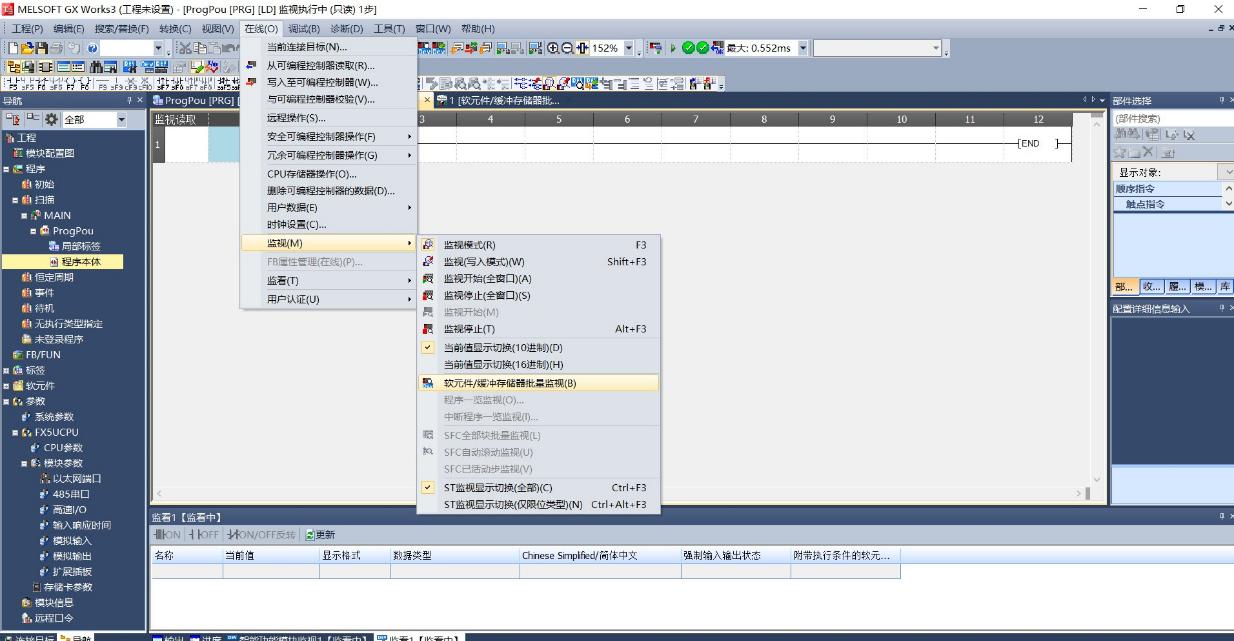Image resolution: width=1234 pixels, height=641 pixels.
Task: Click the 部件搜索 input field
Action: point(1172,119)
